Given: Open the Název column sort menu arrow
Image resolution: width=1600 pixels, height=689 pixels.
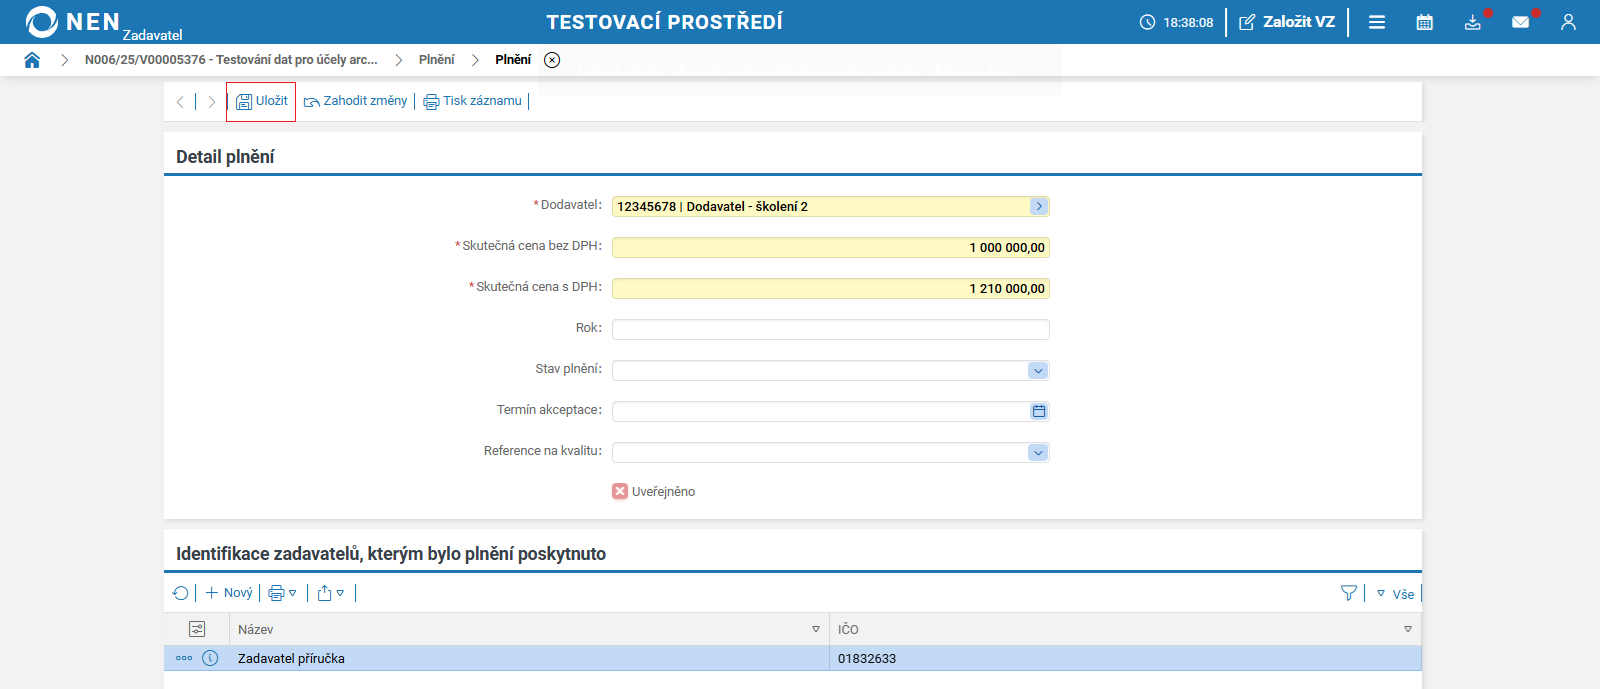Looking at the screenshot, I should coord(816,629).
